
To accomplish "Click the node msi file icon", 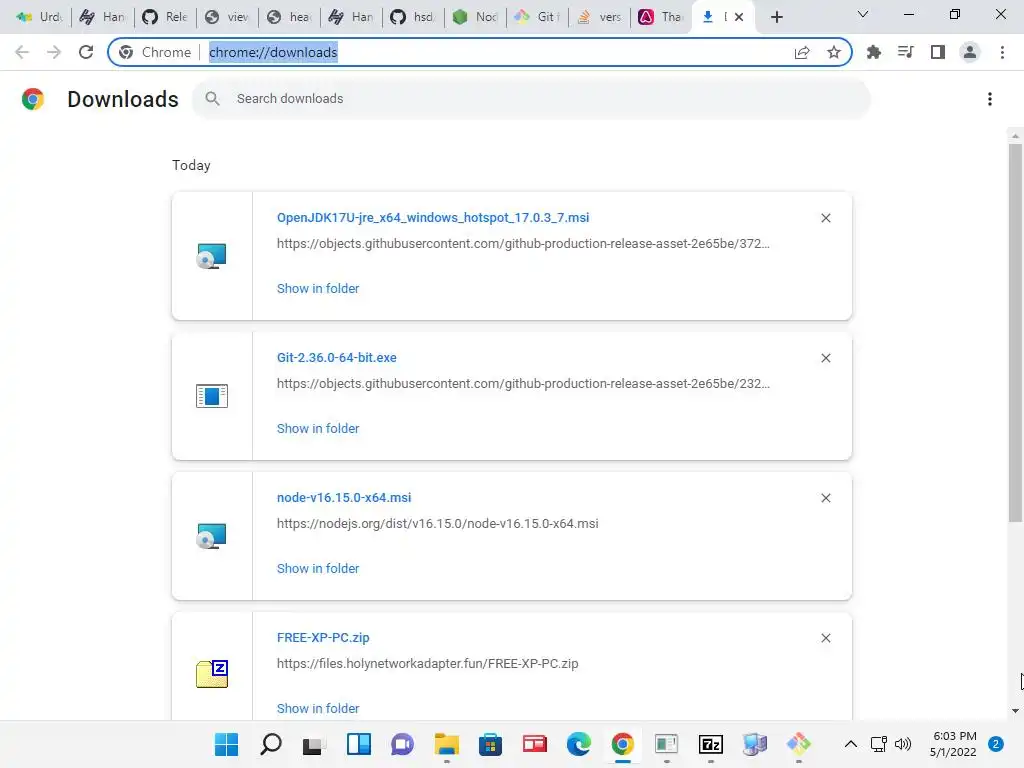I will click(212, 536).
